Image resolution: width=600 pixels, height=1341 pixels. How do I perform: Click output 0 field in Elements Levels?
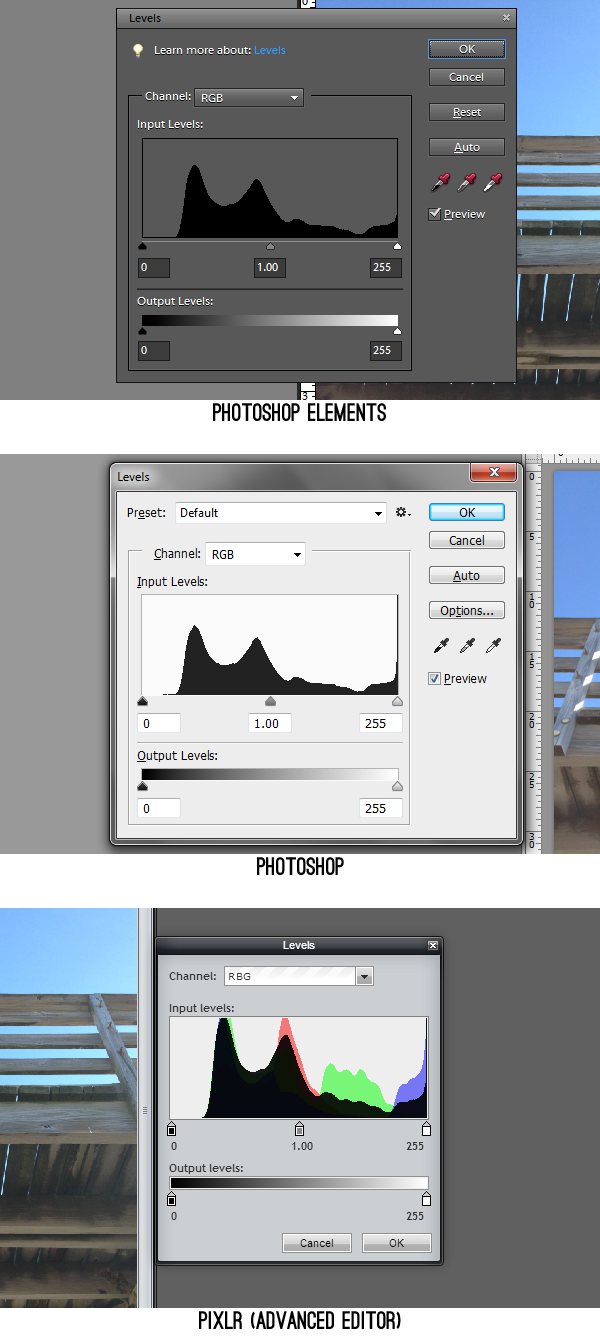(154, 351)
